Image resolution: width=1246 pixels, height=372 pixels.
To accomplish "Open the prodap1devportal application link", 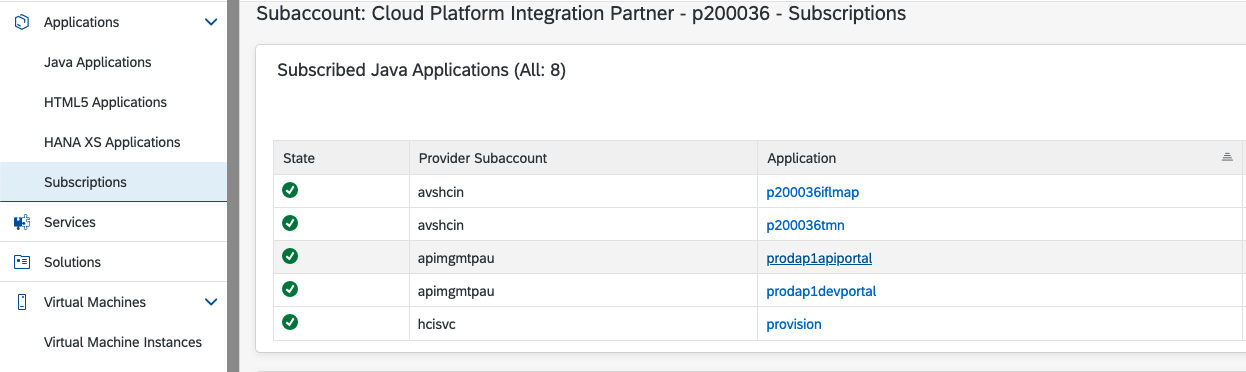I will pyautogui.click(x=821, y=291).
